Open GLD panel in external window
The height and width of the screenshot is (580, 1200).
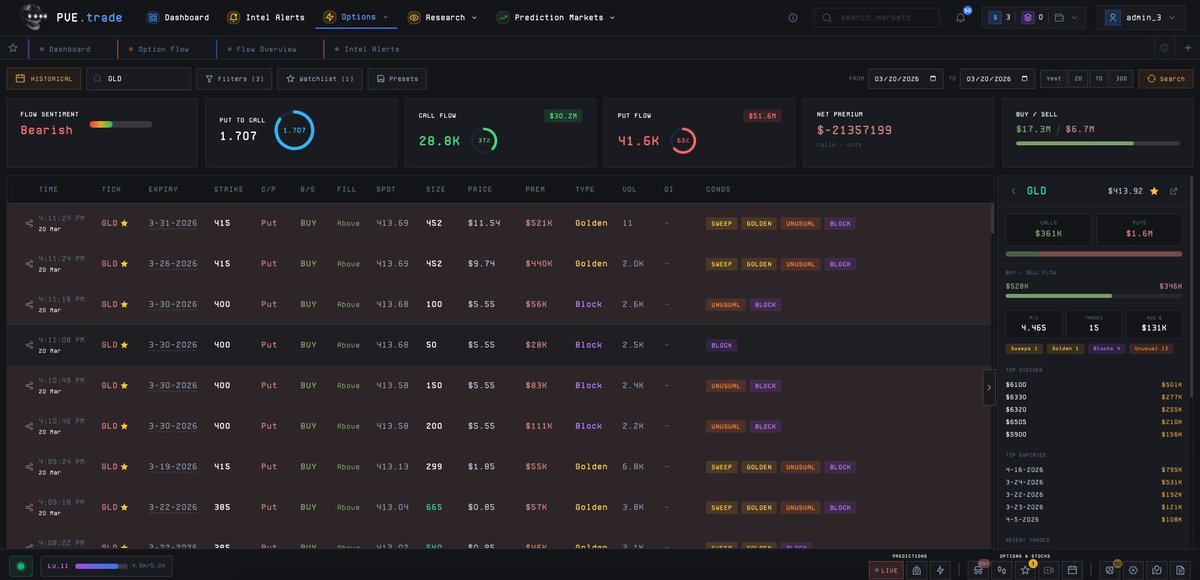click(1174, 191)
